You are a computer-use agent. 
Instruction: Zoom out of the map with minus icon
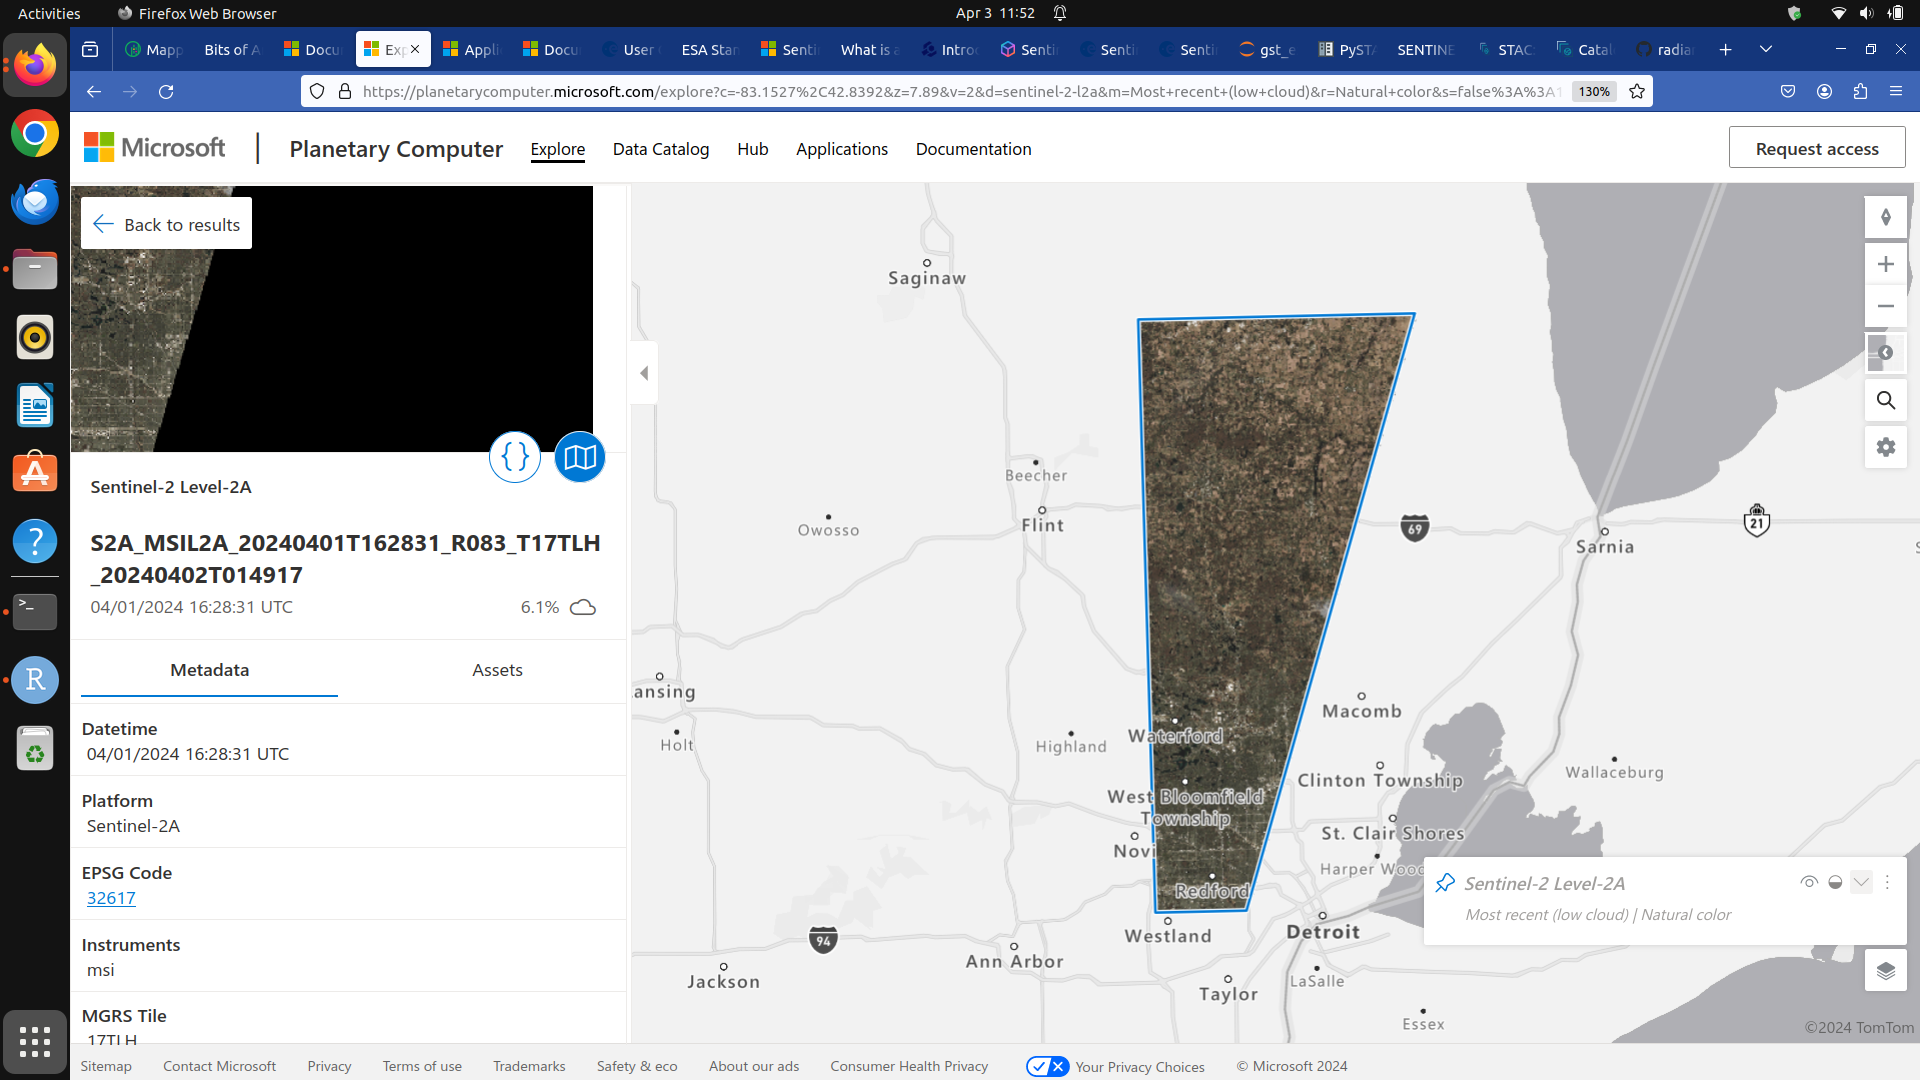(1886, 306)
